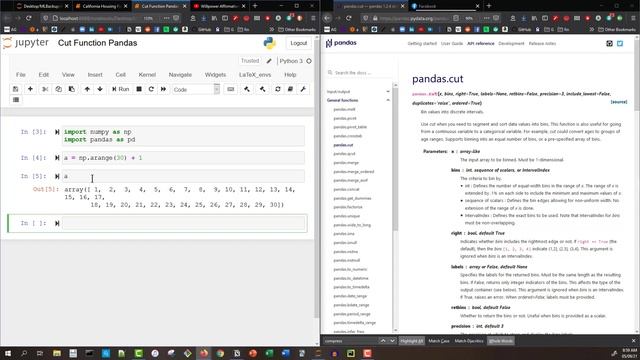Copy selected cells icon in Jupyter toolbar
The image size is (640, 360).
tap(58, 89)
